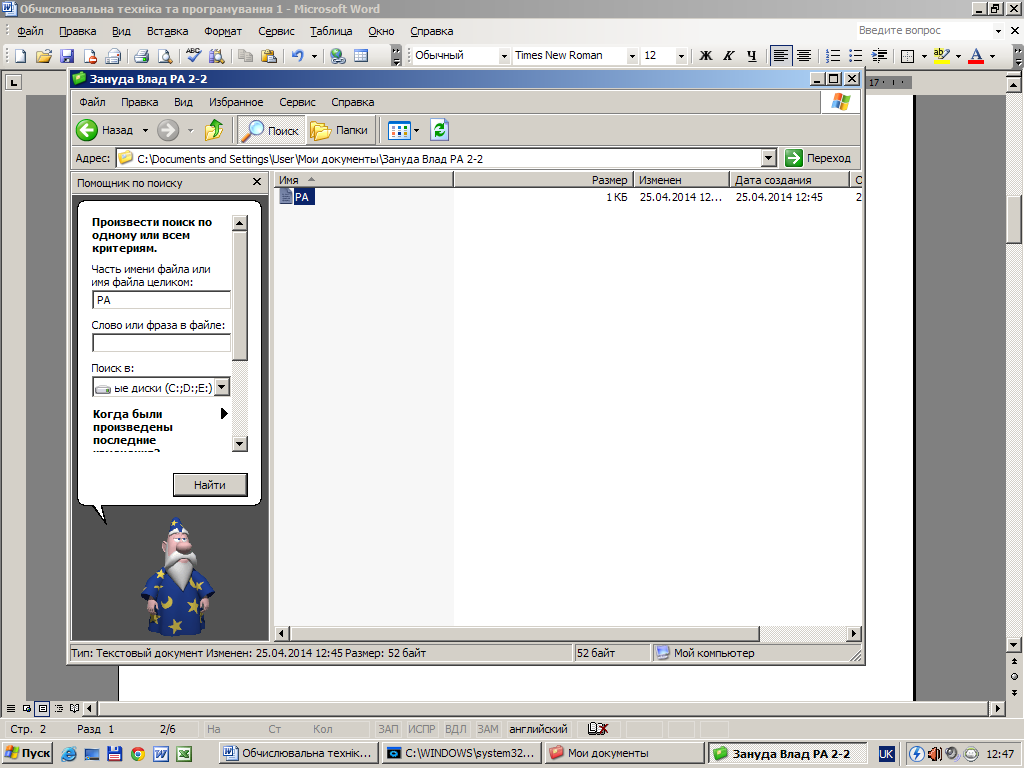The height and width of the screenshot is (768, 1024).
Task: Apply bold formatting with Ж button
Action: (705, 56)
